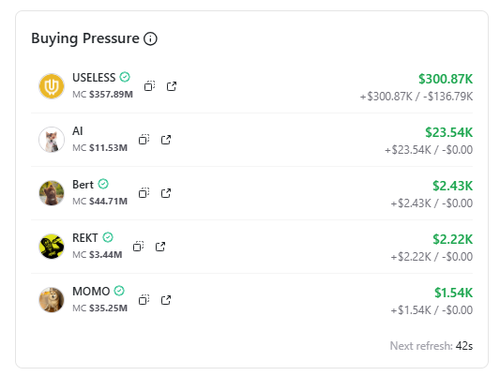Viewport: 500px width, 376px height.
Task: Open REKT token external link
Action: pyautogui.click(x=160, y=246)
